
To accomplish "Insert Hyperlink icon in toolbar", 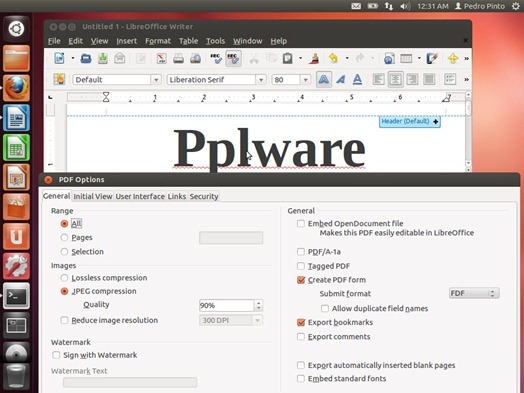I will (389, 59).
